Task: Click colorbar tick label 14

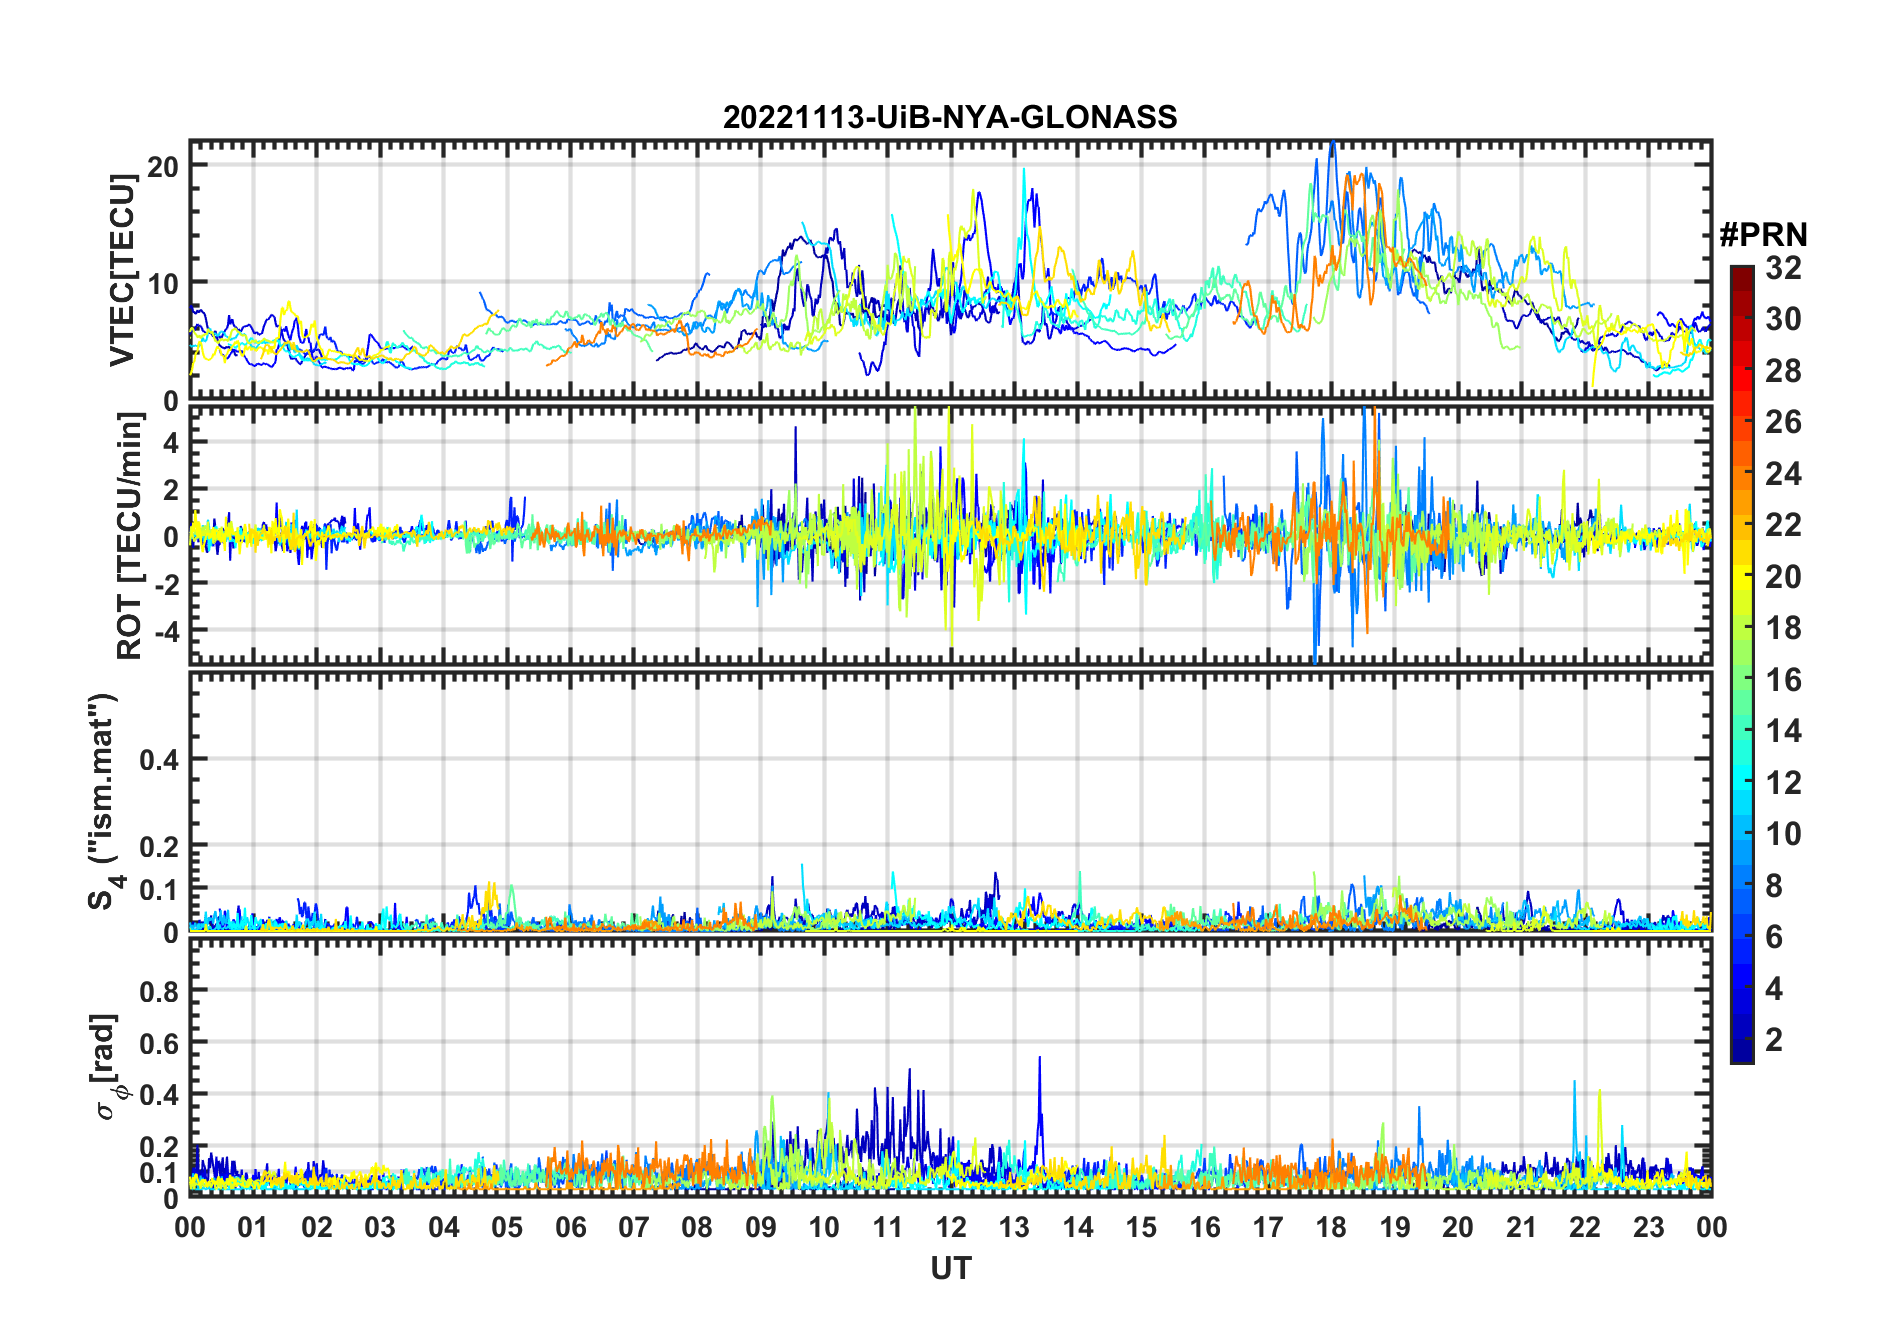Action: [x=1783, y=731]
